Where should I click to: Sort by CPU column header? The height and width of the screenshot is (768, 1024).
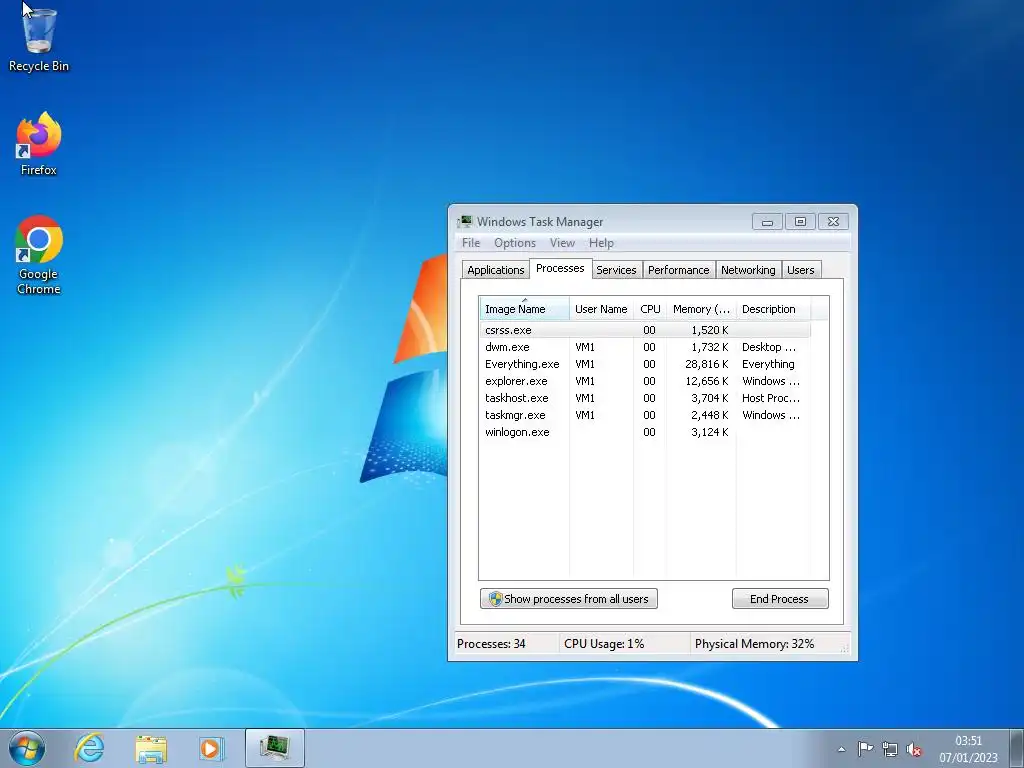tap(650, 309)
